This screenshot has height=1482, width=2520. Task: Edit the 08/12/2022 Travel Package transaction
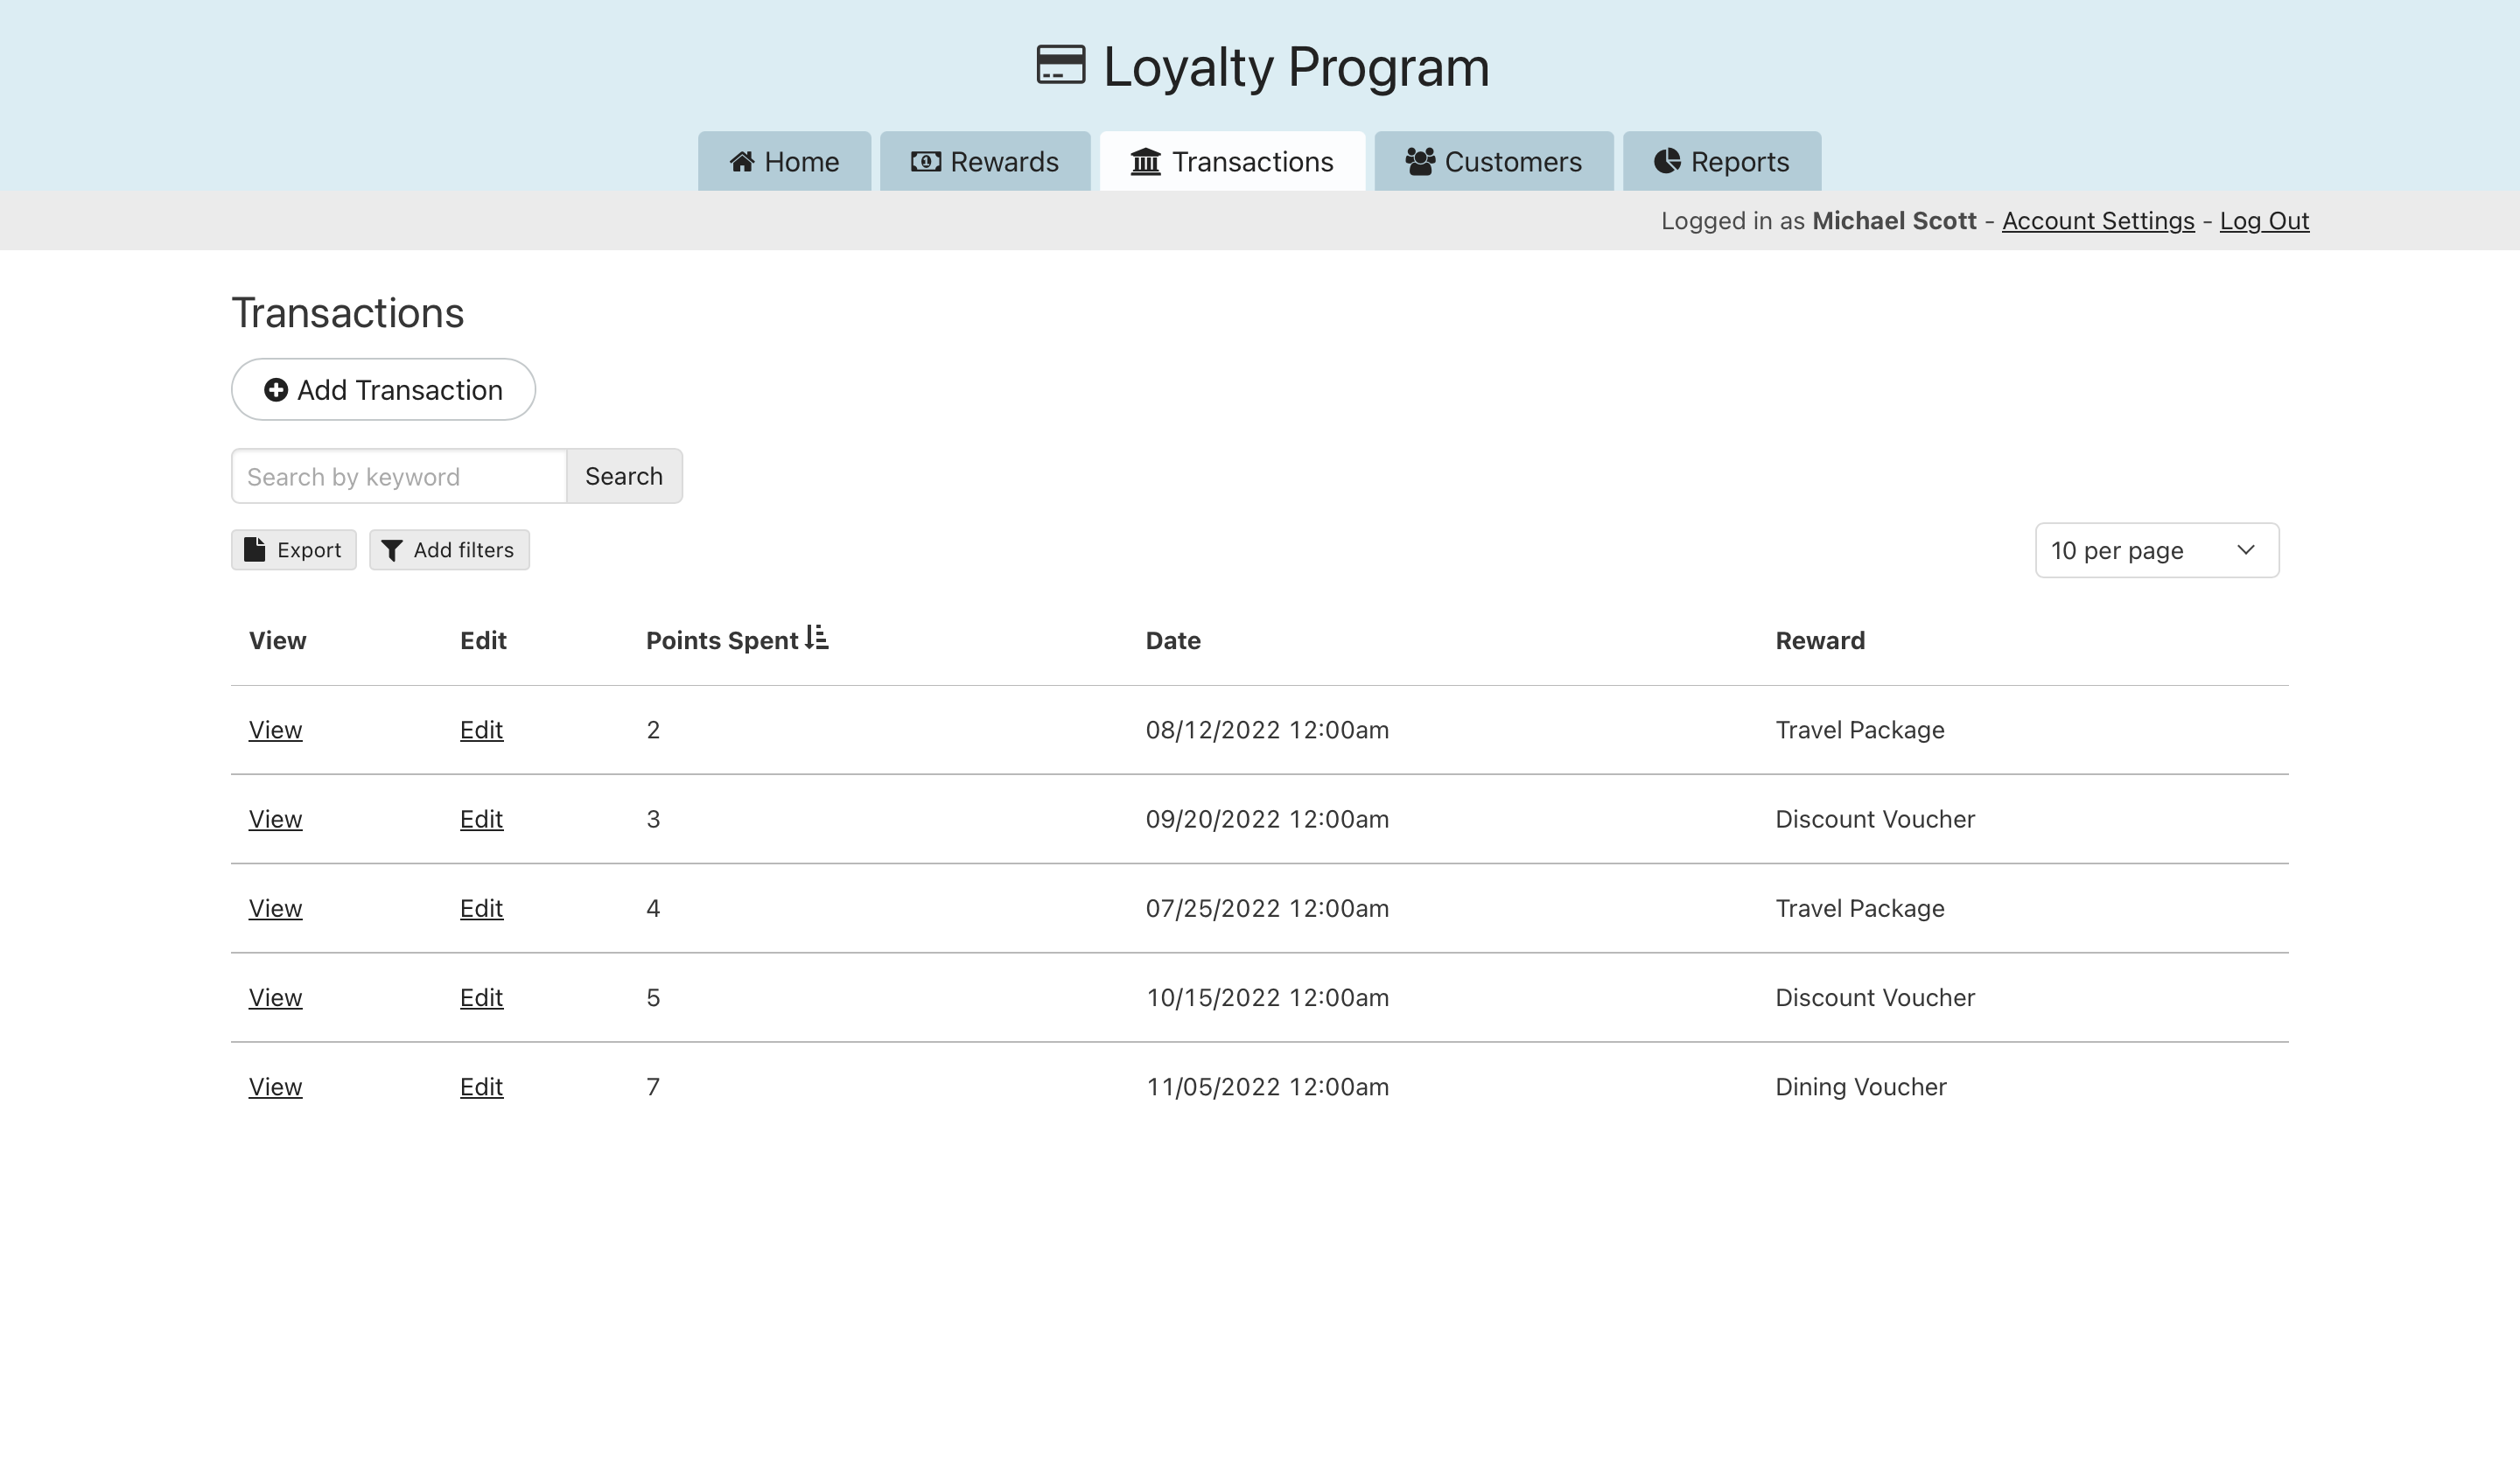[x=481, y=730]
